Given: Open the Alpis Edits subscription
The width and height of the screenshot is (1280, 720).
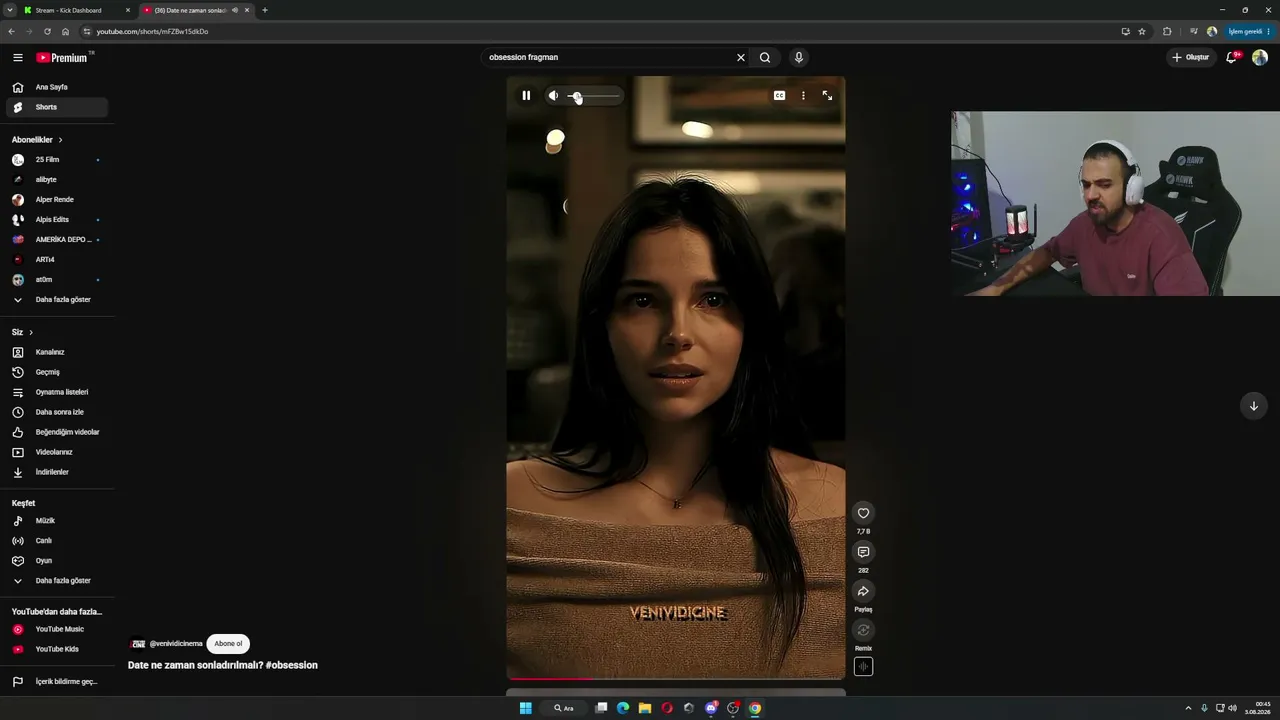Looking at the screenshot, I should (x=57, y=220).
